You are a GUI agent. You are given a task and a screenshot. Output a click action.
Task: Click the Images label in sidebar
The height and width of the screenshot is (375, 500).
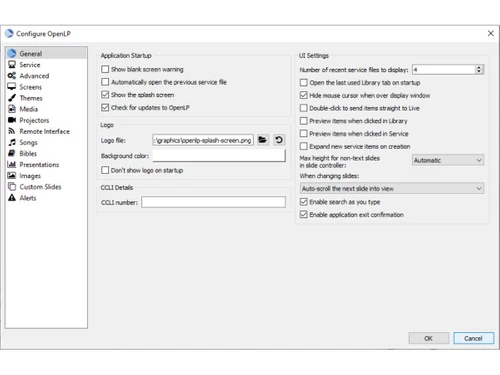click(30, 176)
